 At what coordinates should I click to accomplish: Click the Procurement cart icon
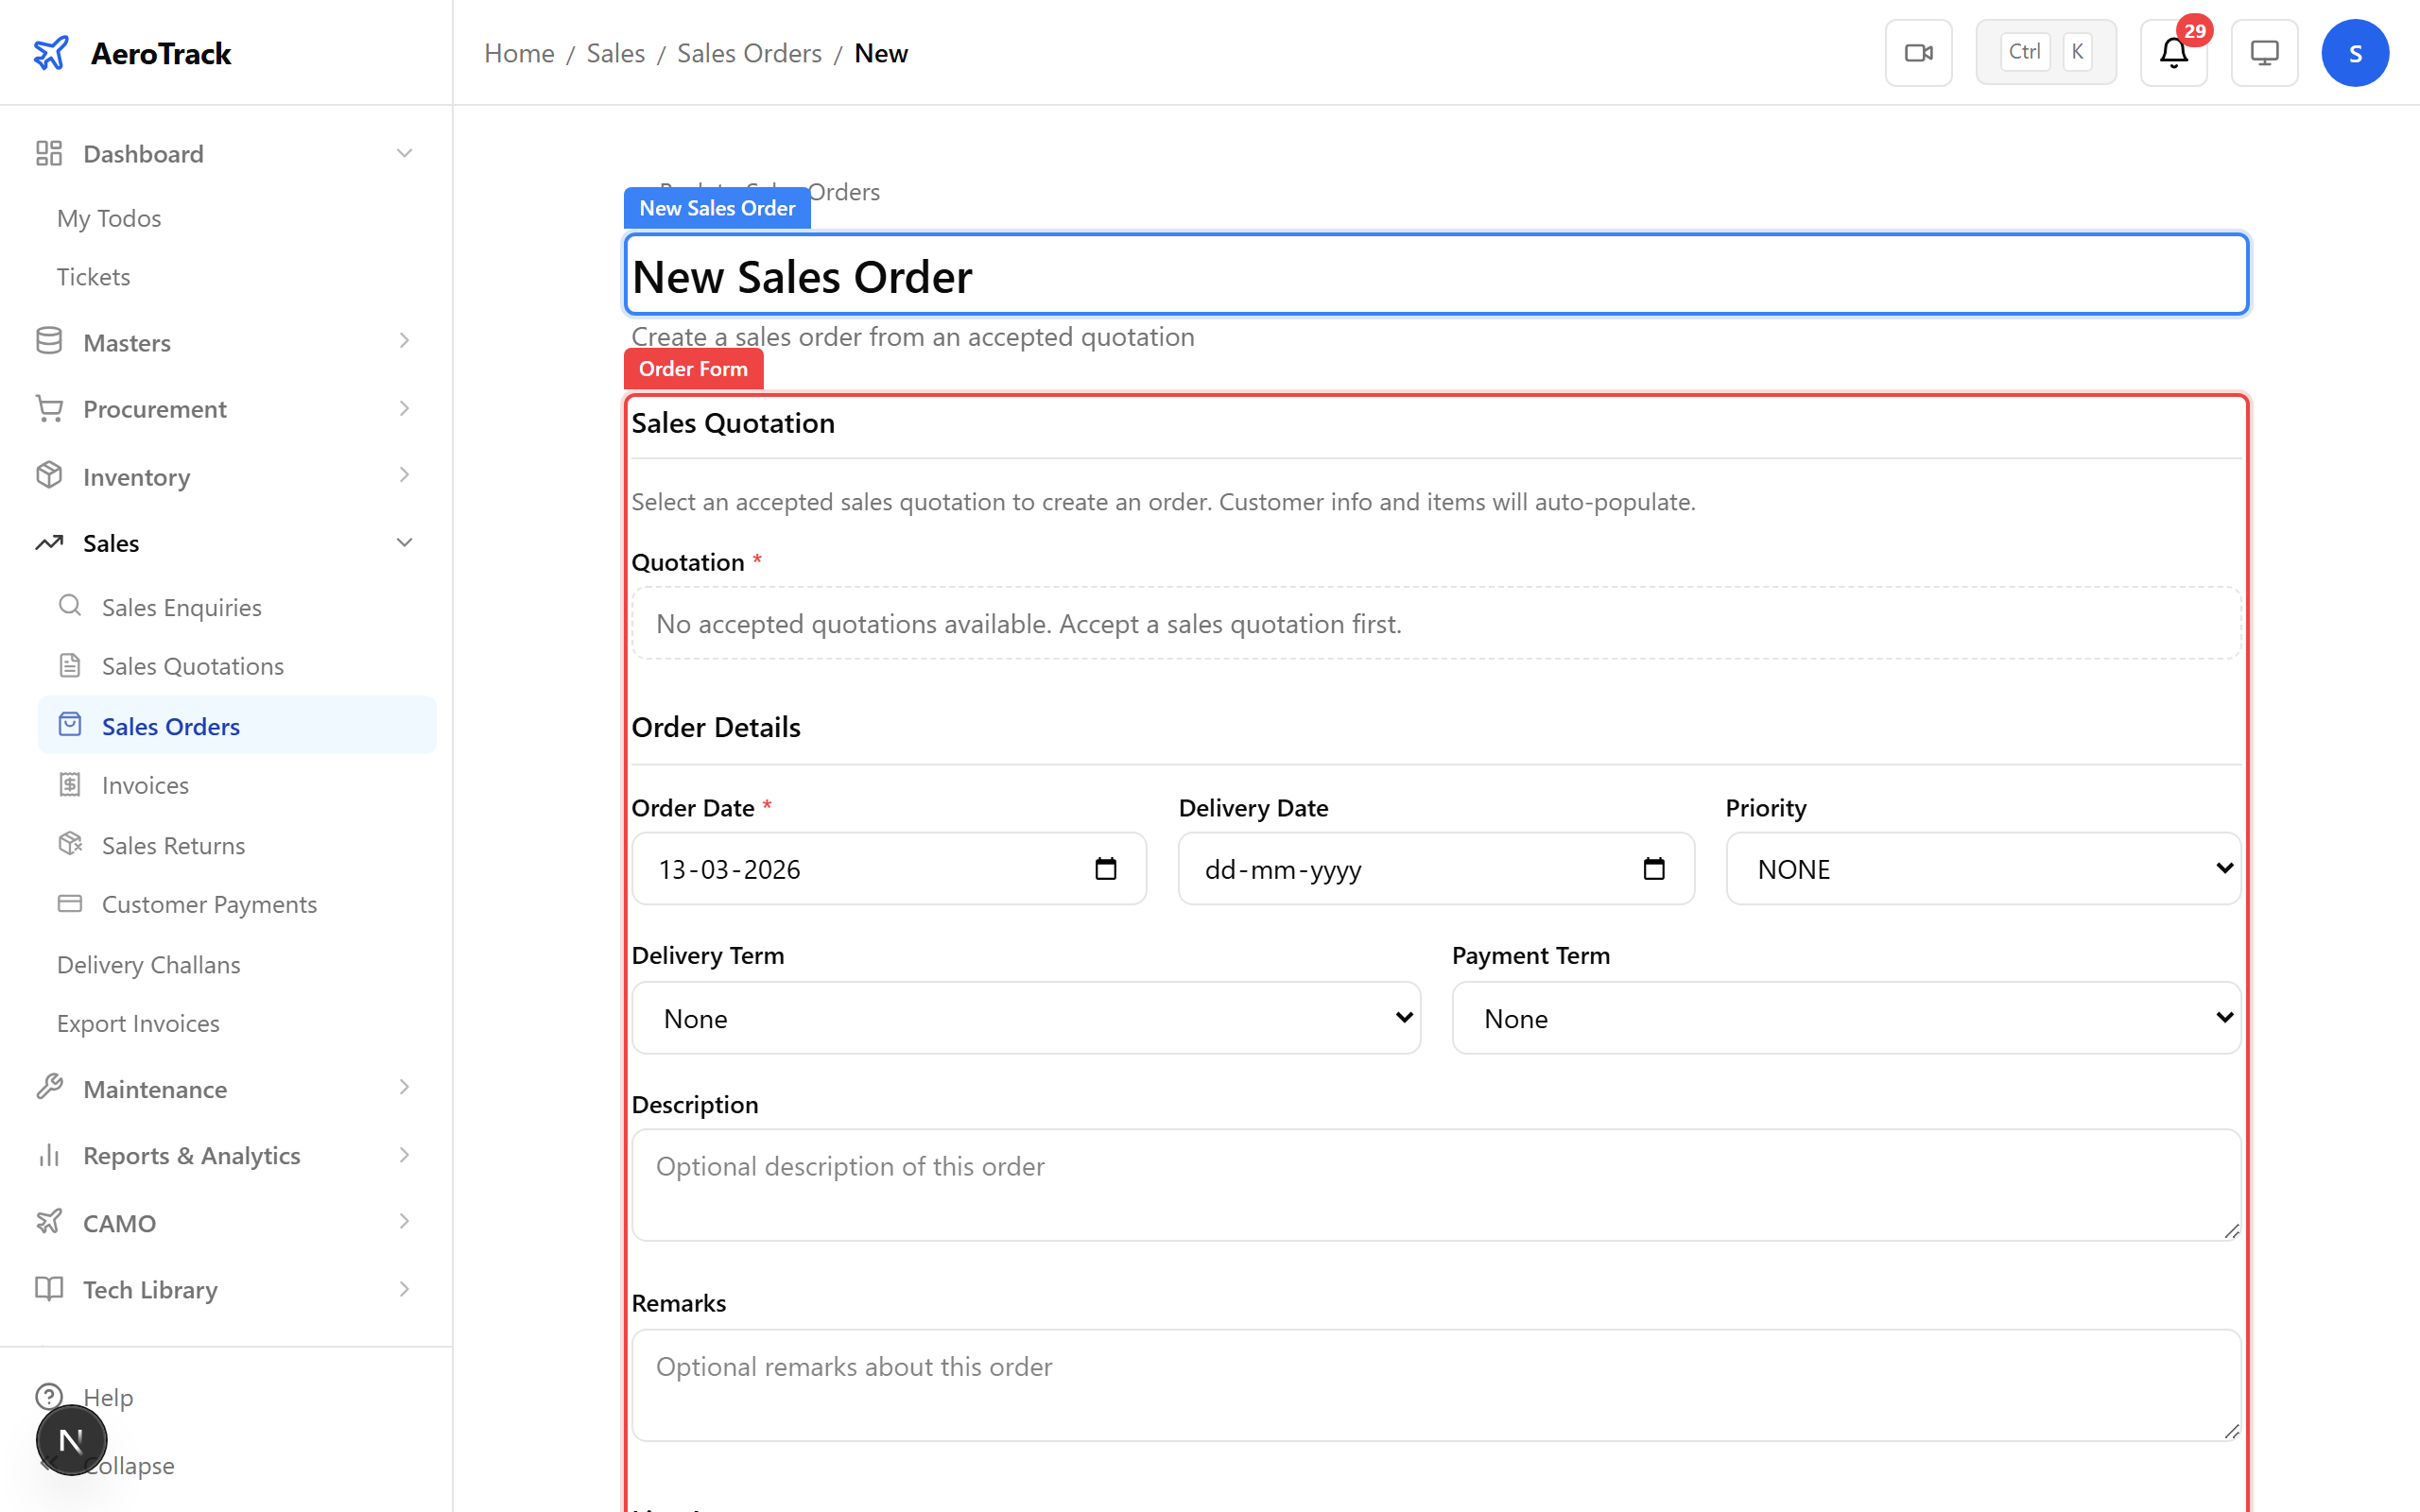pyautogui.click(x=49, y=408)
